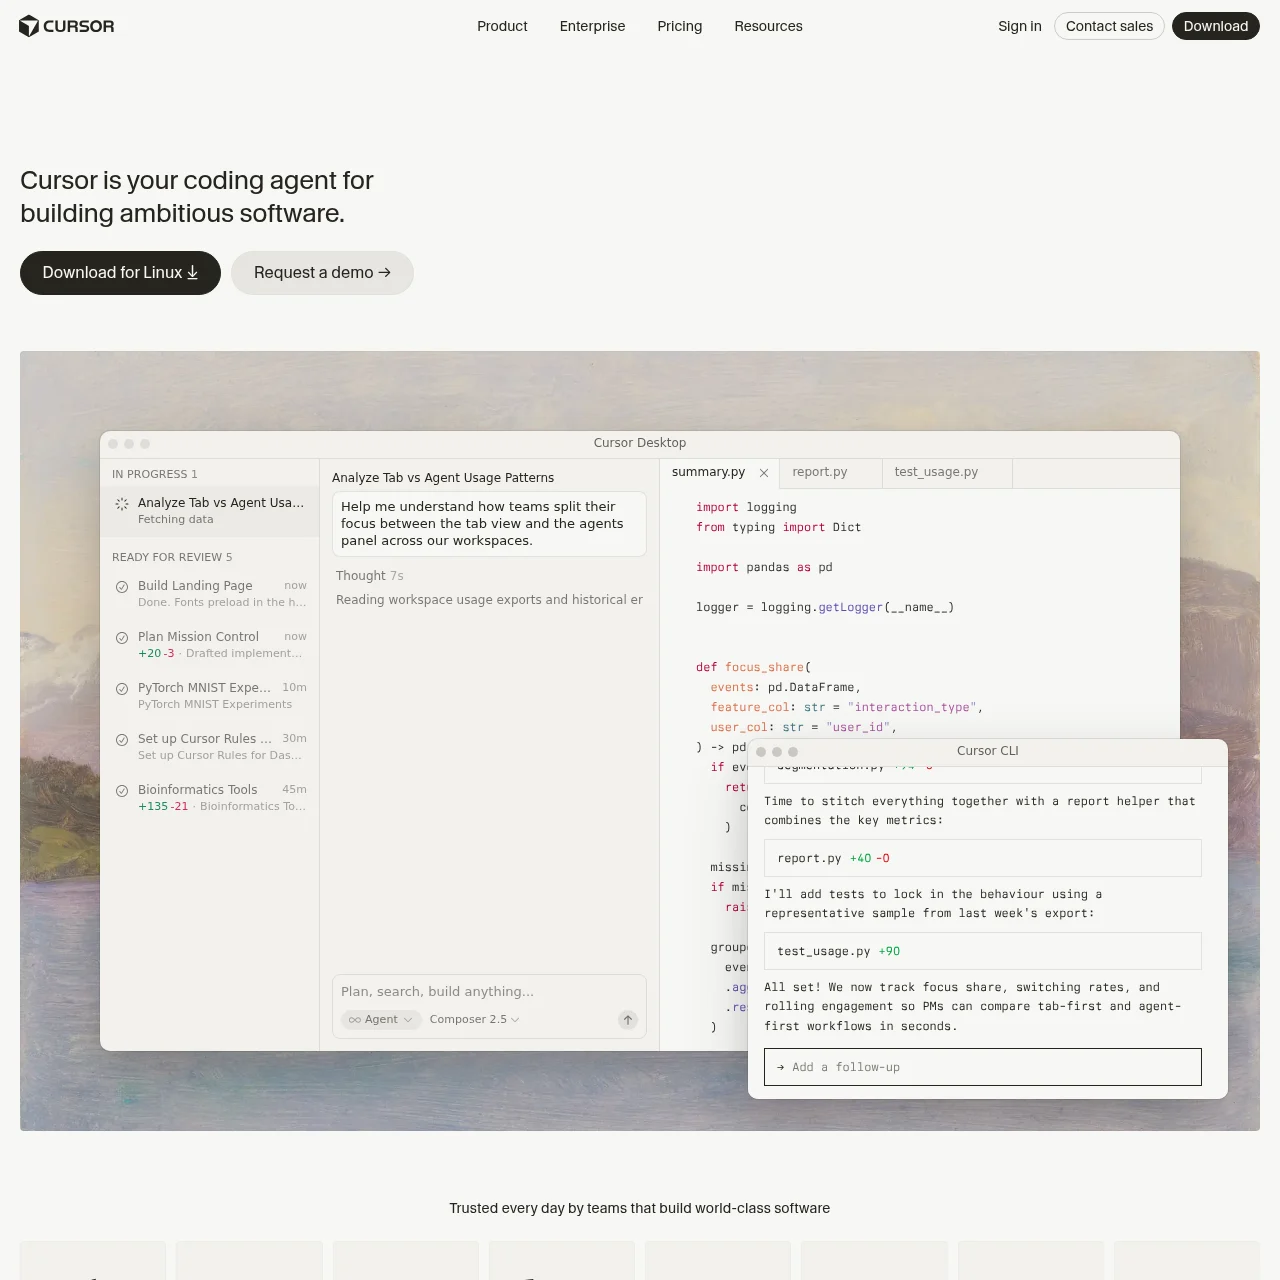Click the 'def focus_share(' code line
Image resolution: width=1280 pixels, height=1280 pixels.
click(753, 667)
